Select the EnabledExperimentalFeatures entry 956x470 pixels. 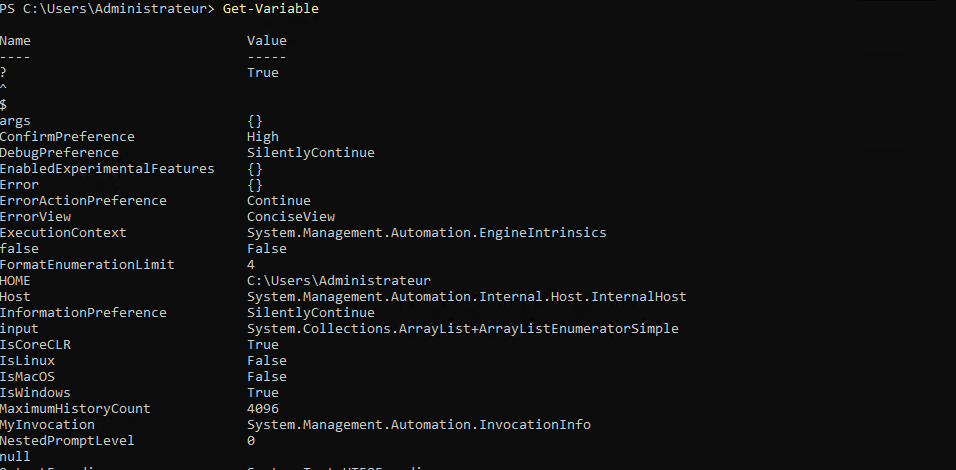coord(107,169)
